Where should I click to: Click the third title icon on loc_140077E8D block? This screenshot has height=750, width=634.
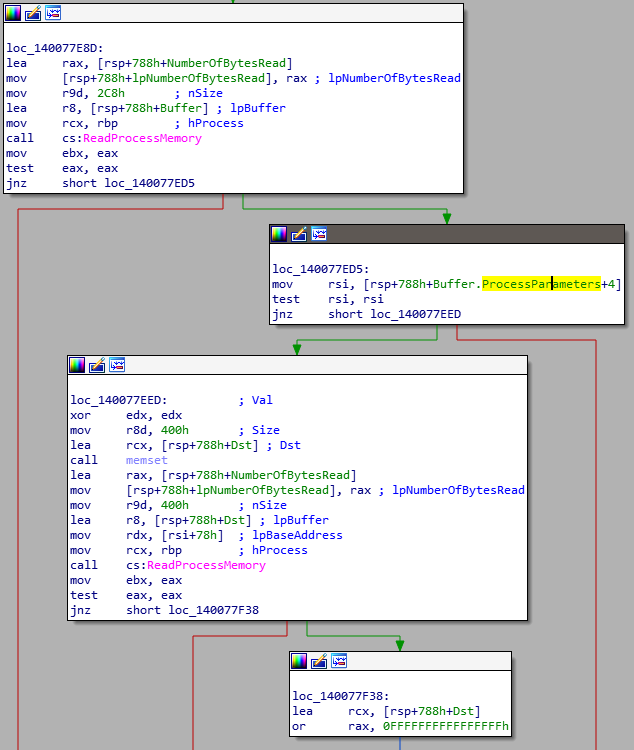coord(53,13)
